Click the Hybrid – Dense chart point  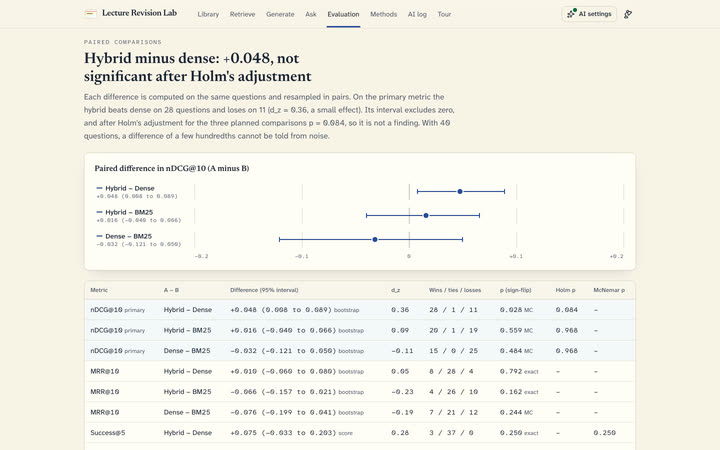coord(460,191)
